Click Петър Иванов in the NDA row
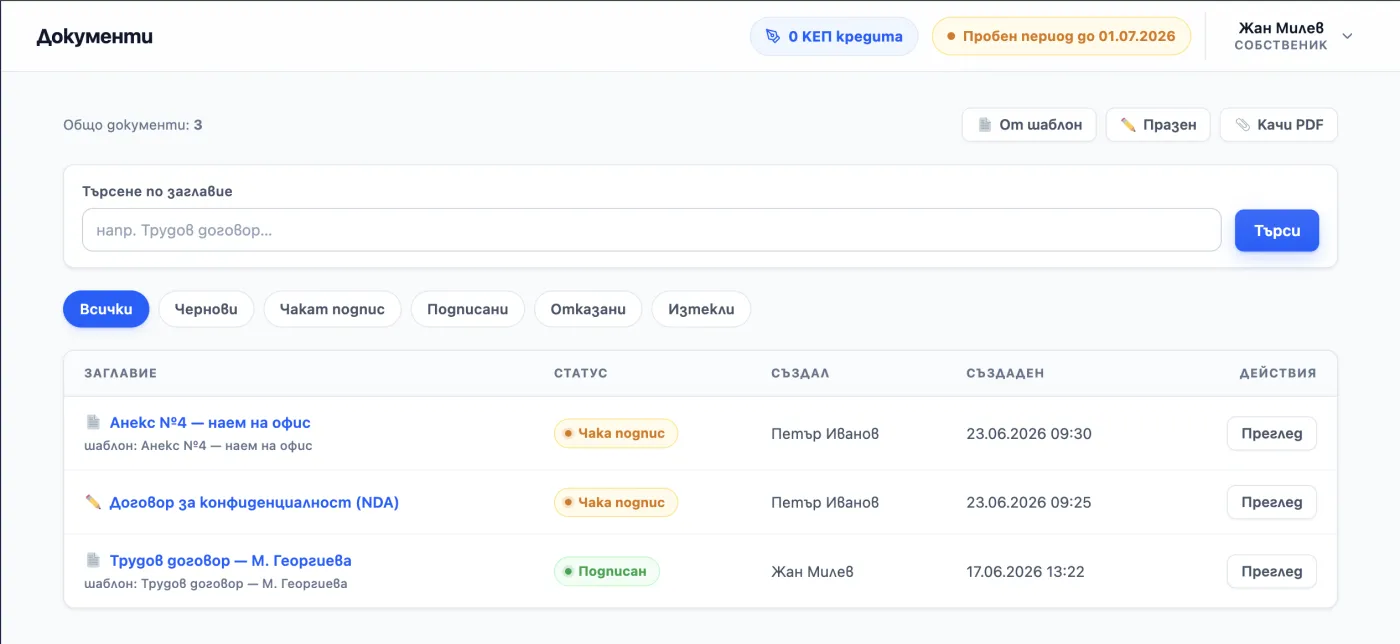The height and width of the screenshot is (644, 1400). pos(825,502)
